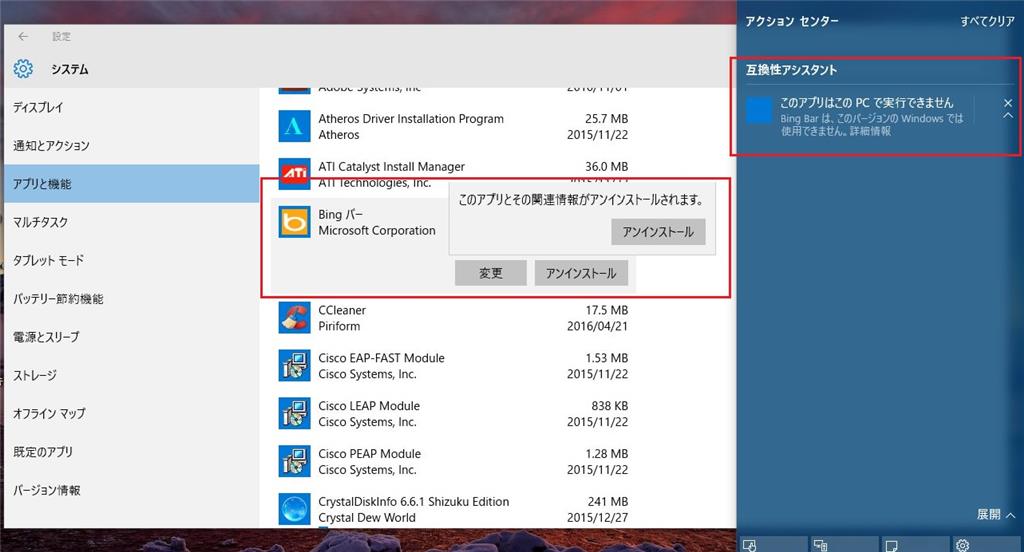1024x552 pixels.
Task: Select ディスプレイ in the sidebar
Action: (x=131, y=107)
